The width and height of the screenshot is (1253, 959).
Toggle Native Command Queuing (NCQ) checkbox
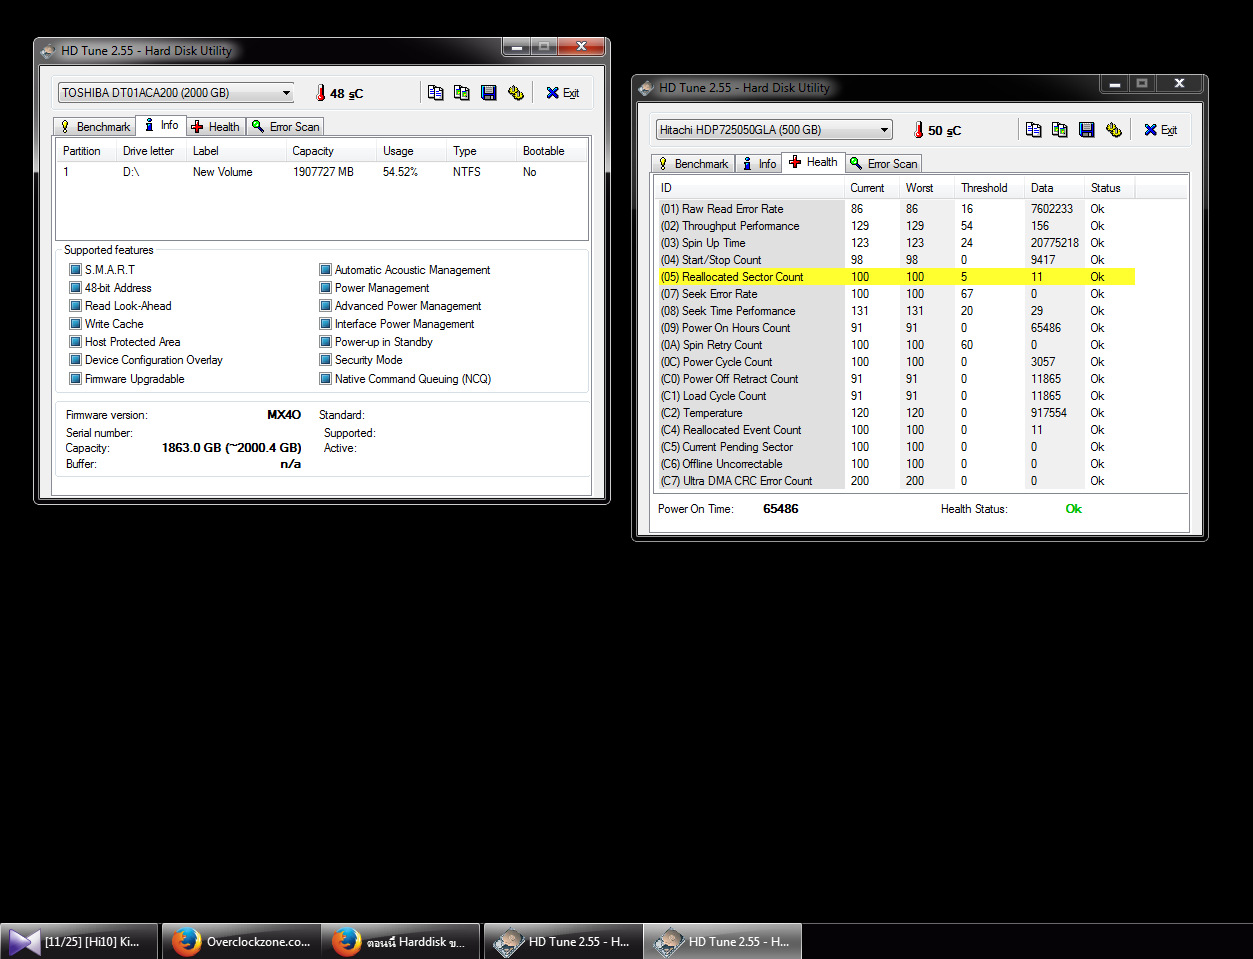(325, 379)
